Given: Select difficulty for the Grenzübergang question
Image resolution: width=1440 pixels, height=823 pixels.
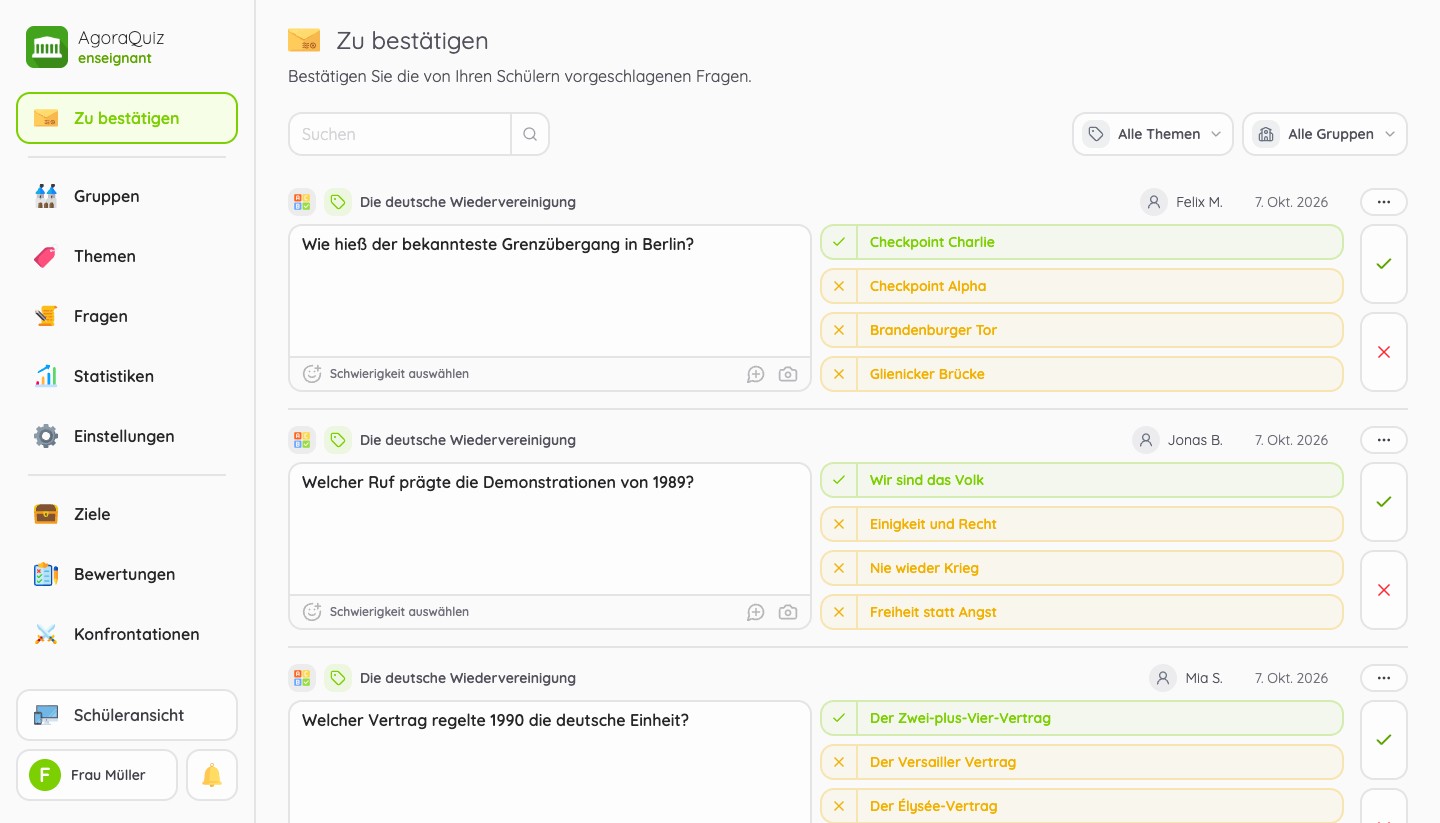Looking at the screenshot, I should [x=386, y=374].
